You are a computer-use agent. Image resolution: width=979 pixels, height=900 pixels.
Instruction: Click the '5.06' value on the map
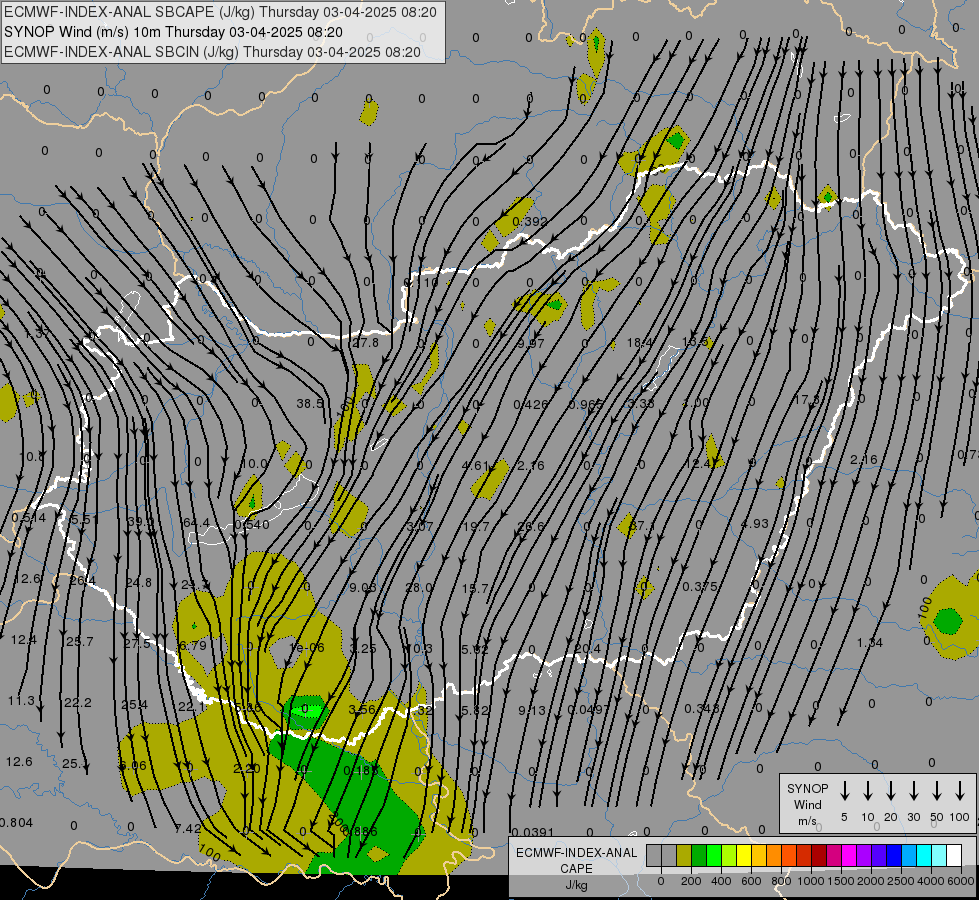click(133, 765)
